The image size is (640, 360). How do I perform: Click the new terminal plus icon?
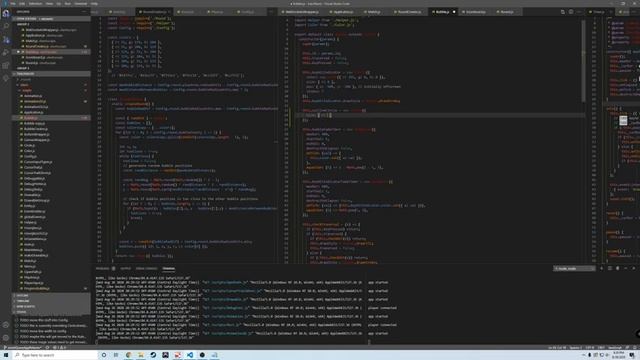(601, 269)
